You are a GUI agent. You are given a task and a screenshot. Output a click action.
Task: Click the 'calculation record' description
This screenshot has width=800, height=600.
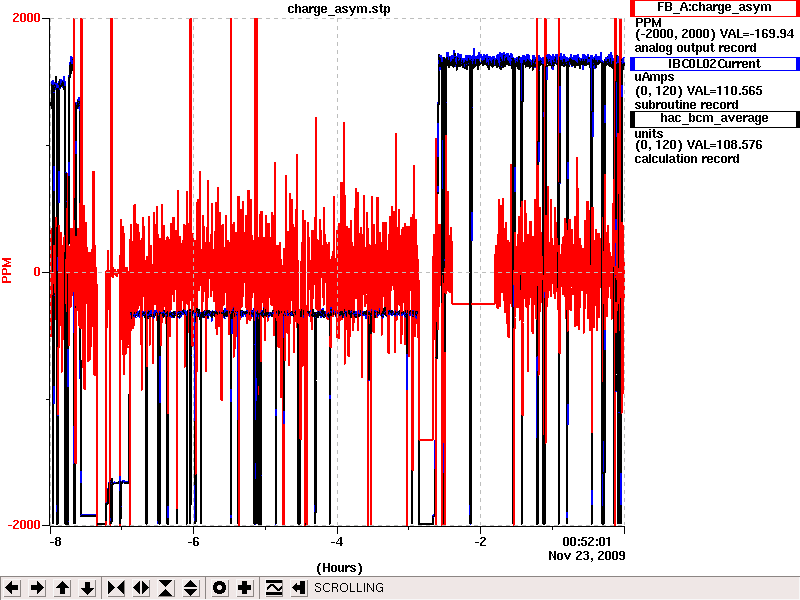[x=687, y=159]
